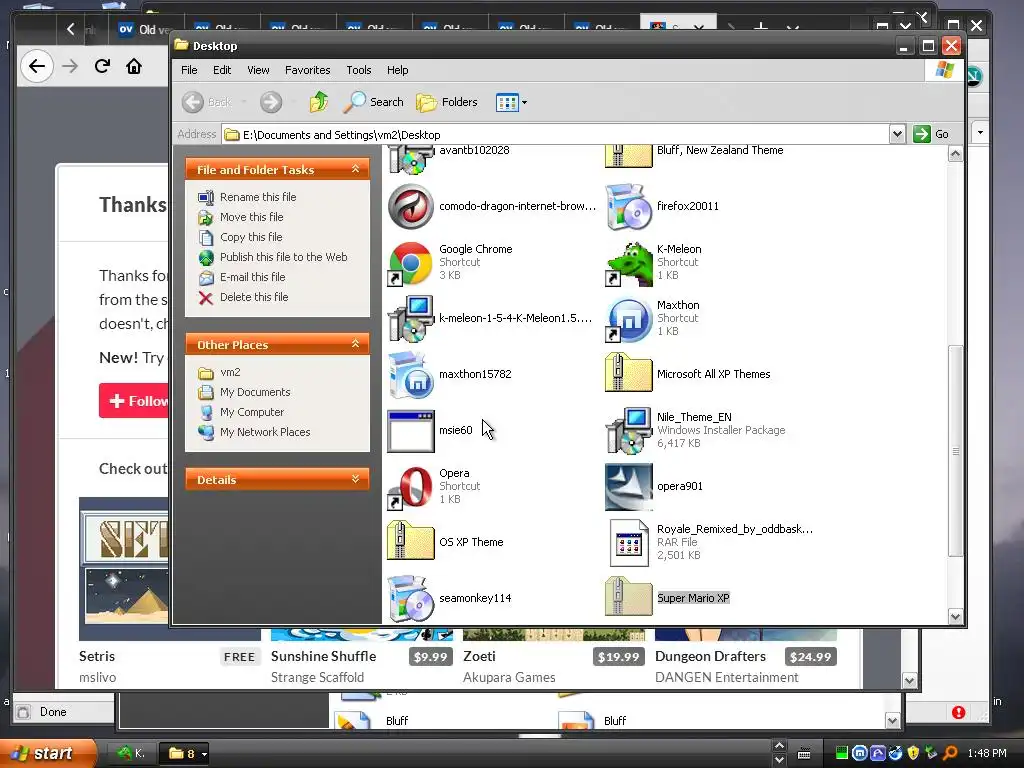Click E-mail this file
1024x768 pixels.
click(253, 277)
